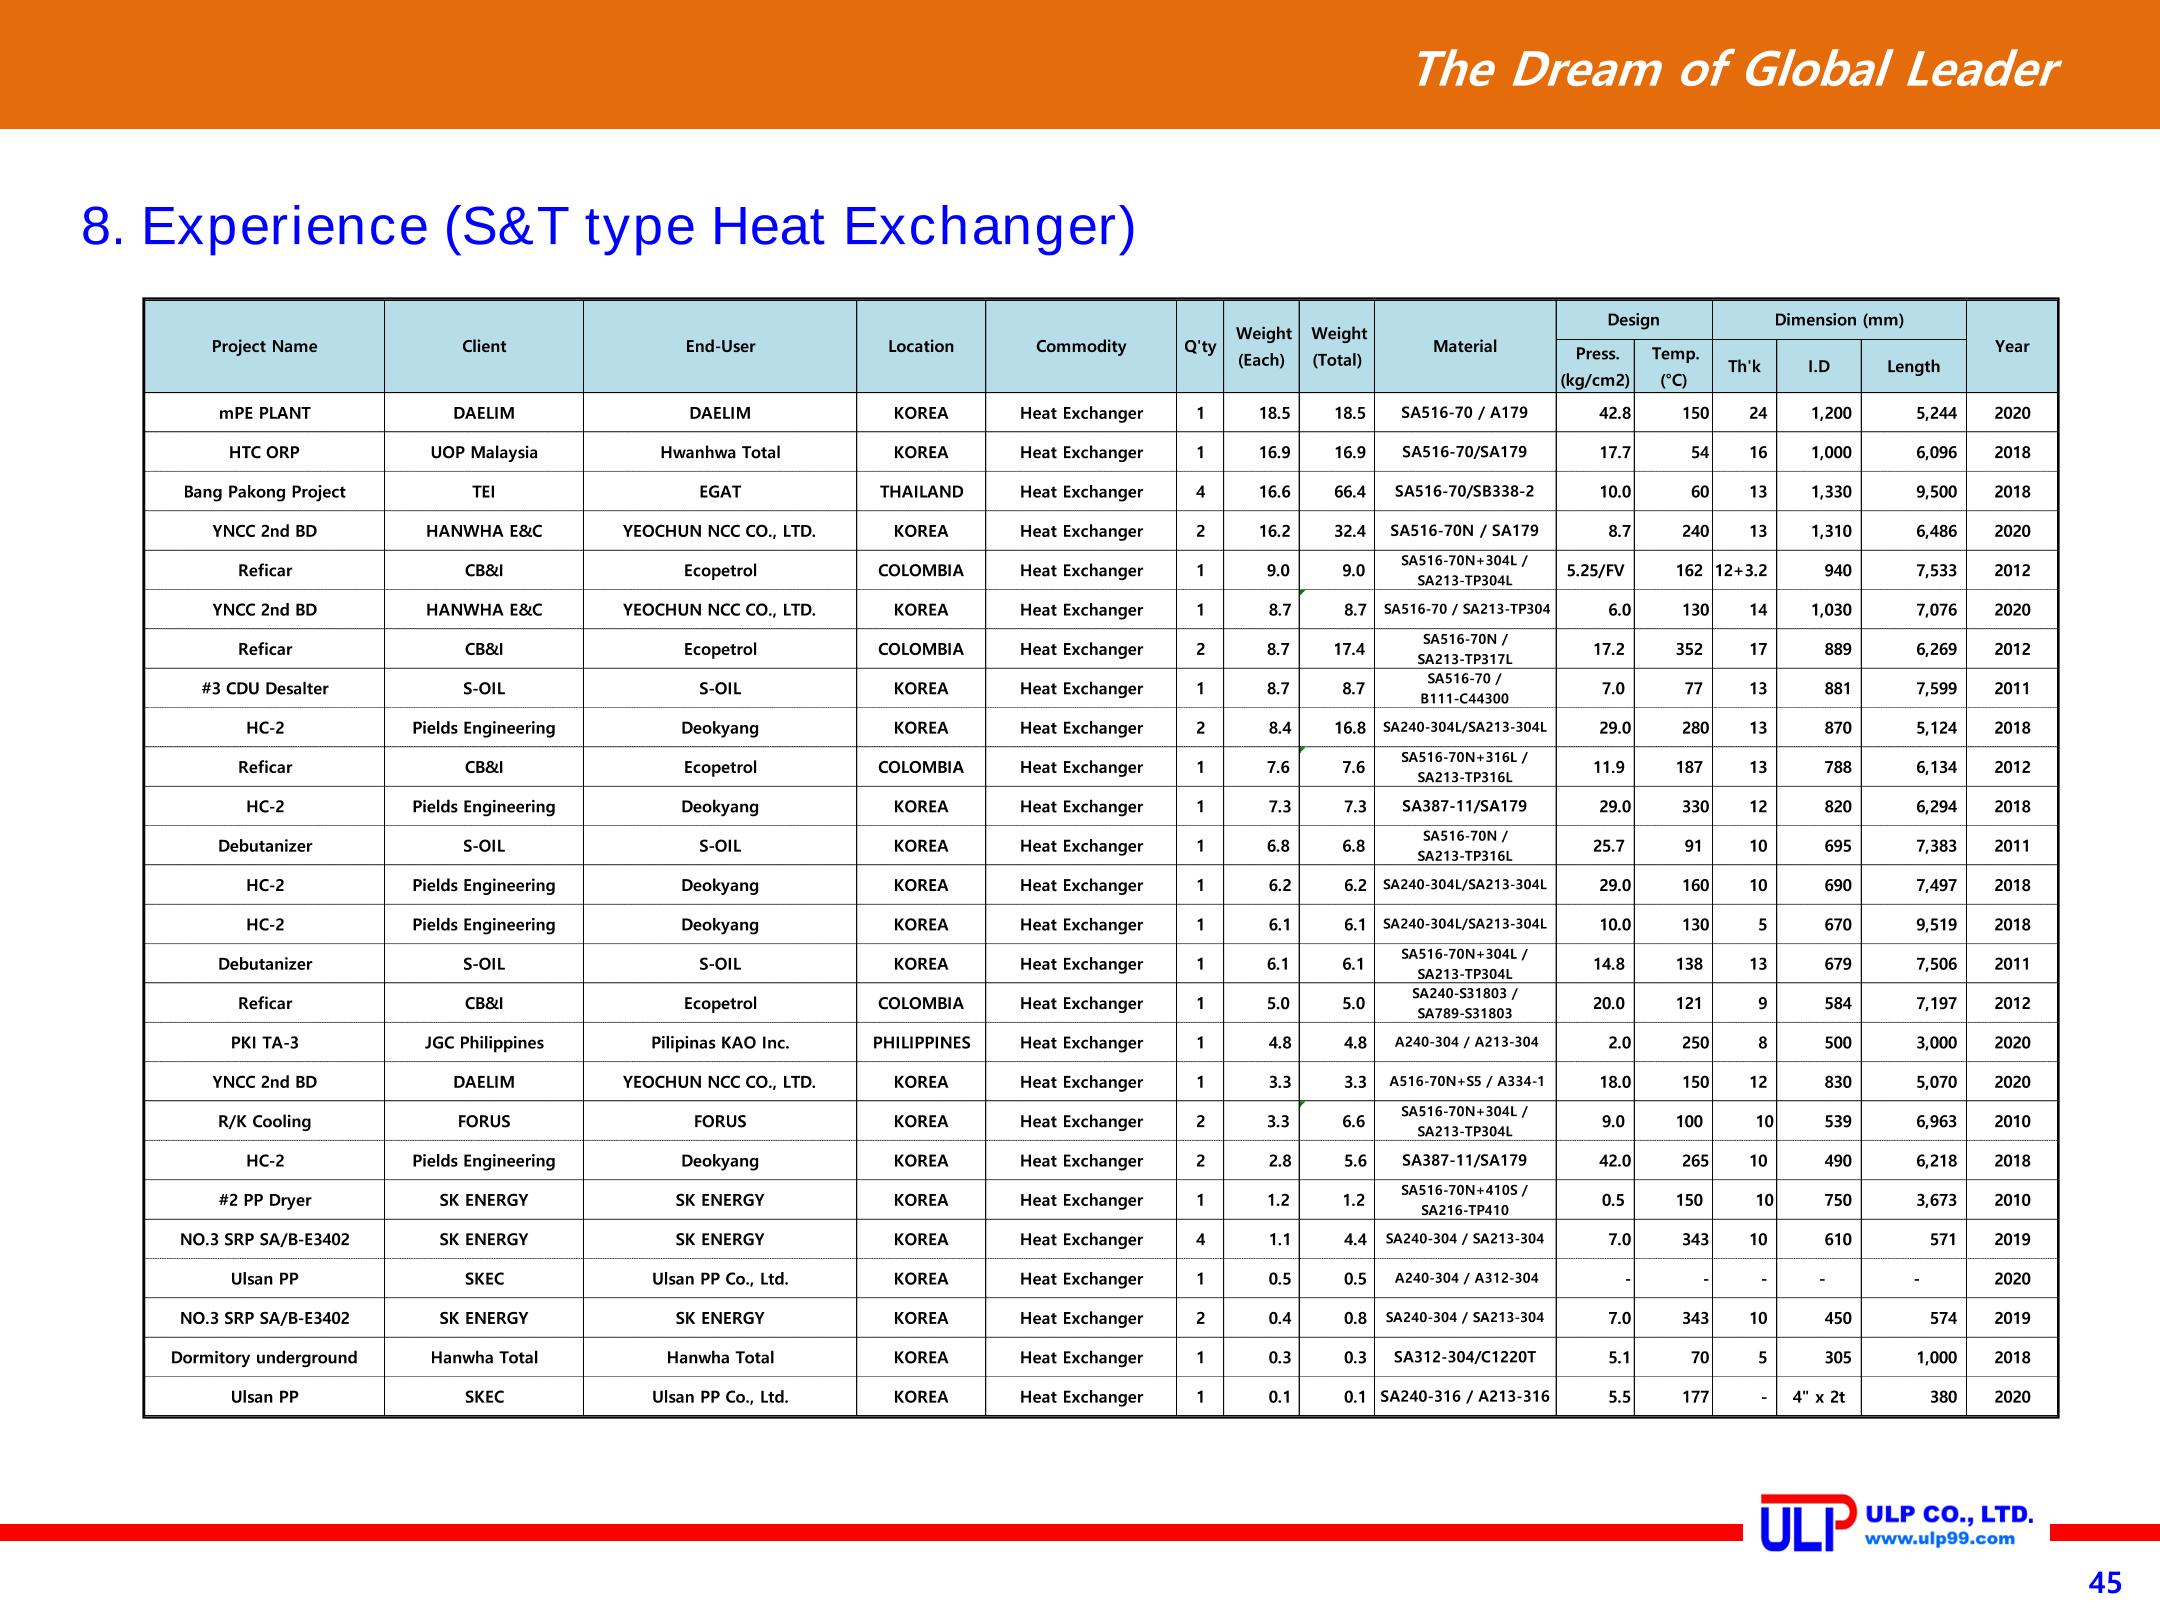The image size is (2160, 1620).
Task: Click the 'A516-70N+S5 / A334-1' material cell
Action: 1465,1082
